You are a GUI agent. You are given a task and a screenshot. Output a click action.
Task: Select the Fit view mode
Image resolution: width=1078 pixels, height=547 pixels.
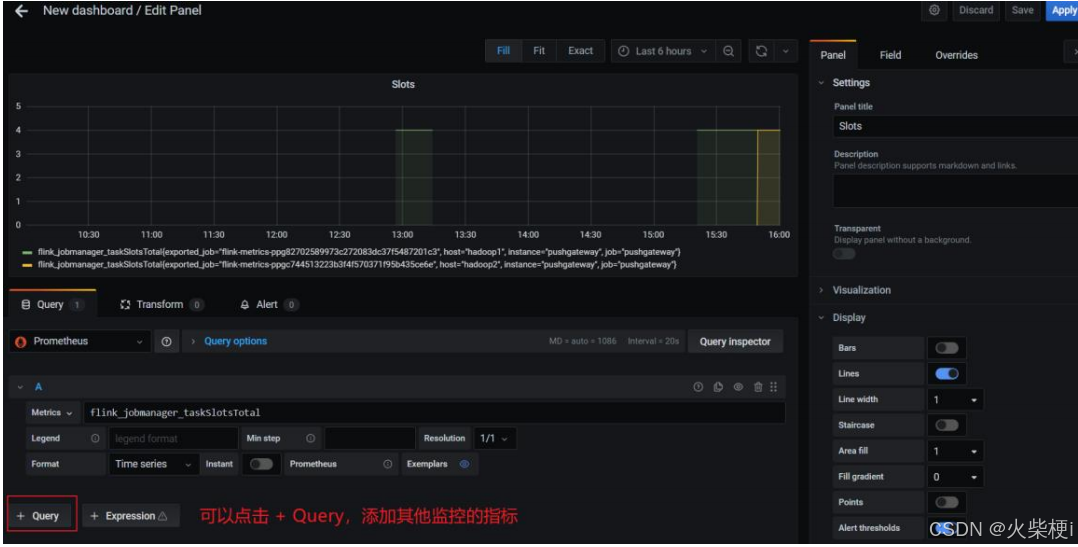pyautogui.click(x=539, y=51)
